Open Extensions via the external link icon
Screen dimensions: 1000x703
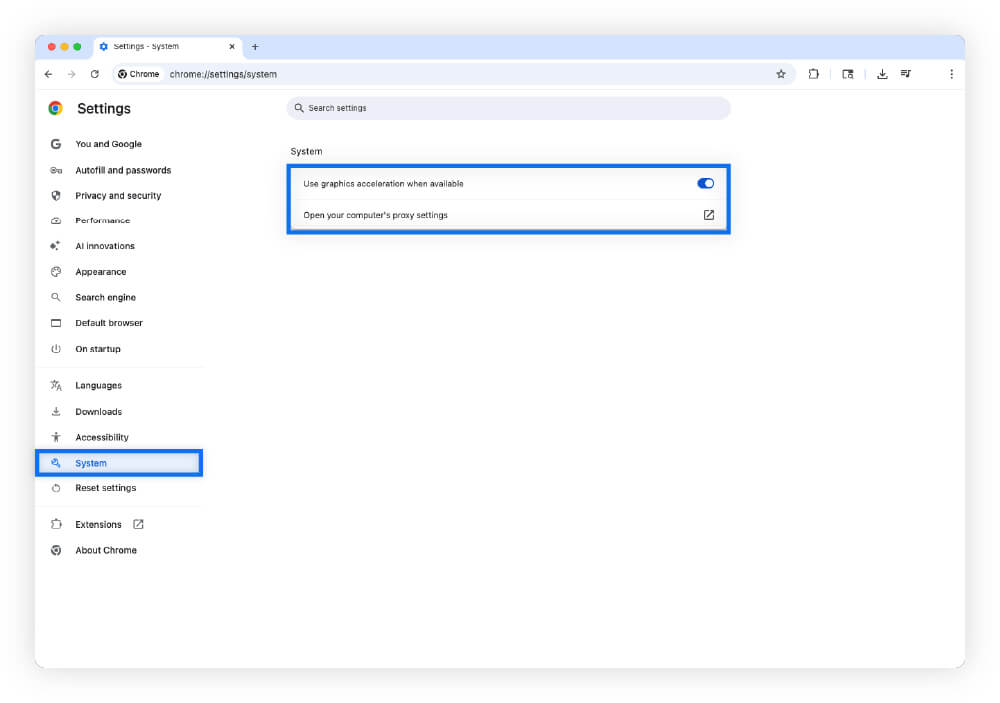point(136,523)
